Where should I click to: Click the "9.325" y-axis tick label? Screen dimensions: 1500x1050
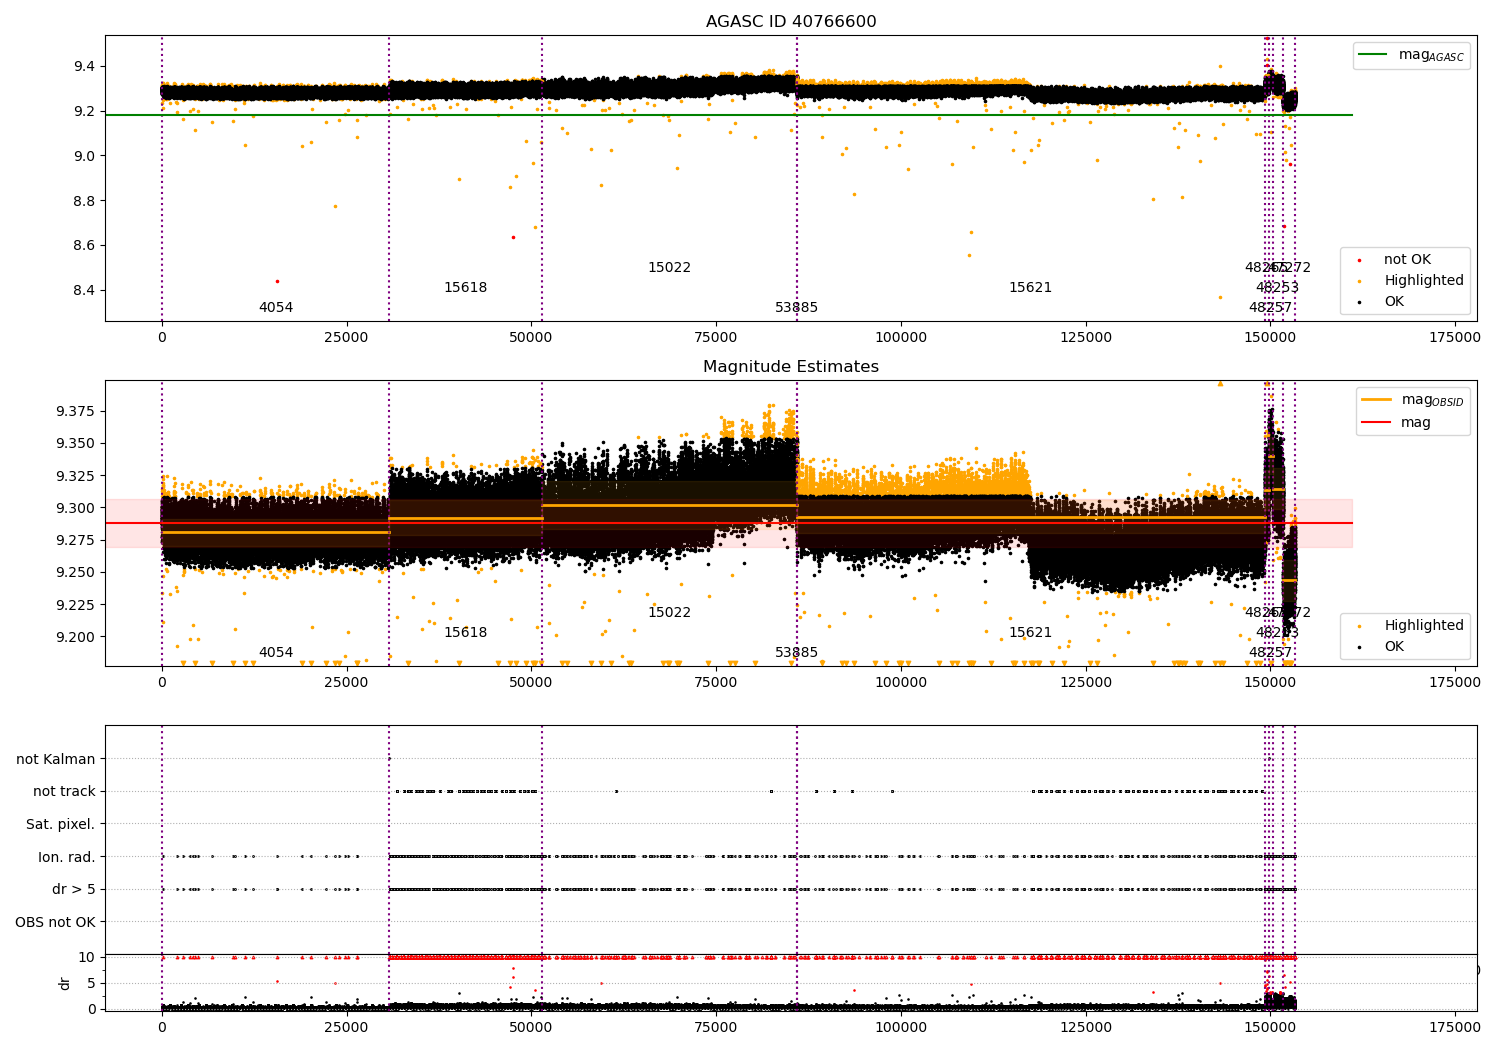click(x=76, y=476)
